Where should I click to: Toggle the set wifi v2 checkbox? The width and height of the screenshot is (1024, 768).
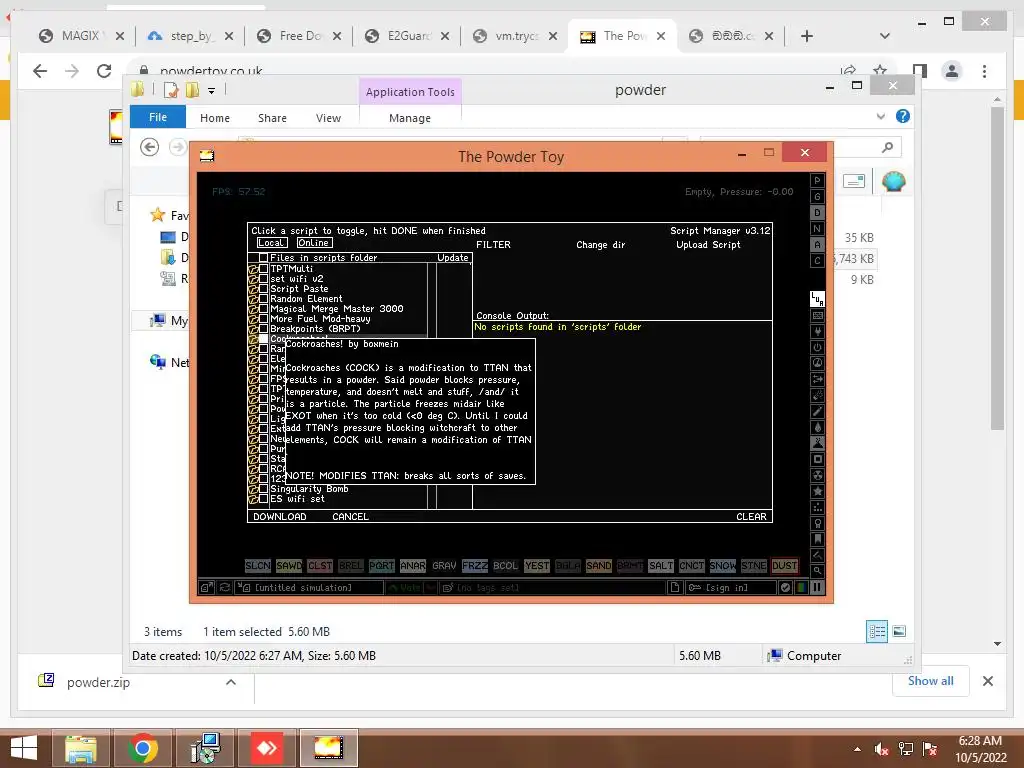(x=263, y=278)
